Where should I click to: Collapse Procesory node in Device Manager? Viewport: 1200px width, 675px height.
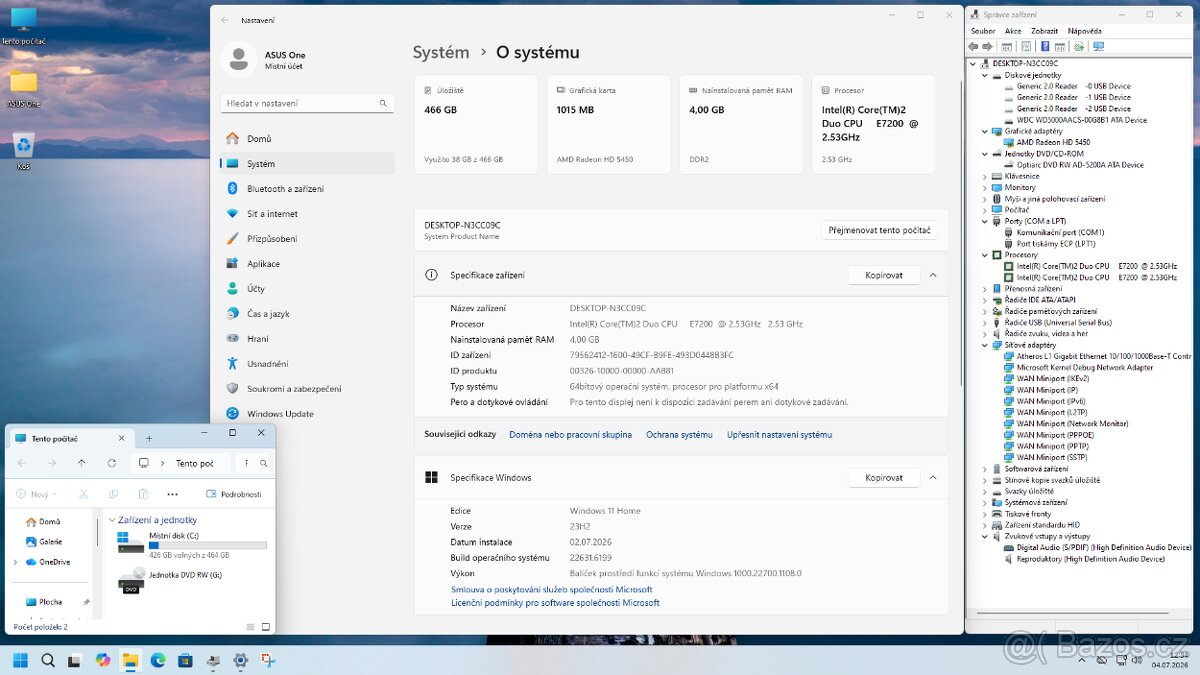pos(984,255)
